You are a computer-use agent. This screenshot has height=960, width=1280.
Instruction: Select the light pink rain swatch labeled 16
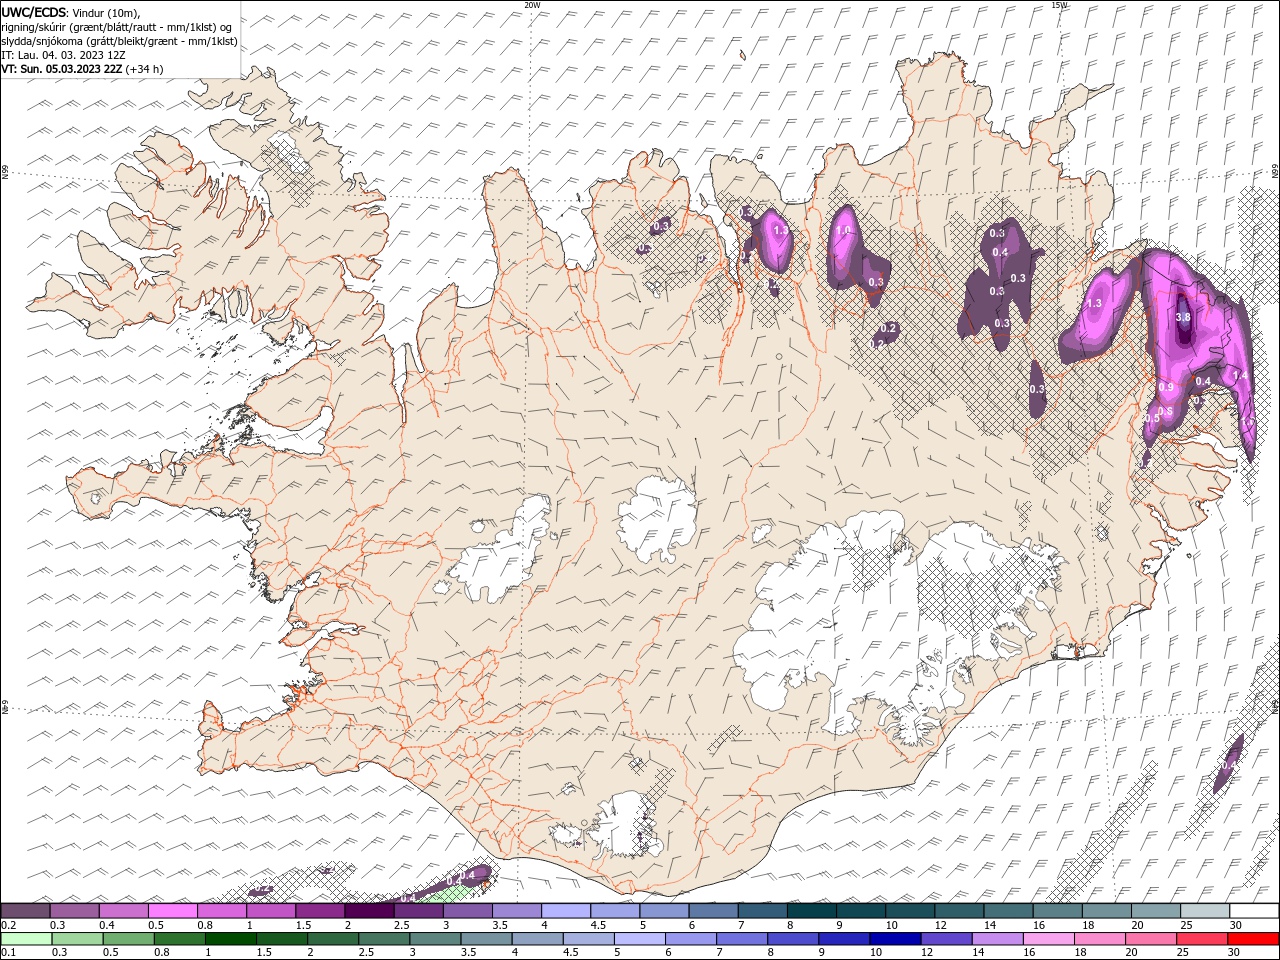pyautogui.click(x=1048, y=939)
